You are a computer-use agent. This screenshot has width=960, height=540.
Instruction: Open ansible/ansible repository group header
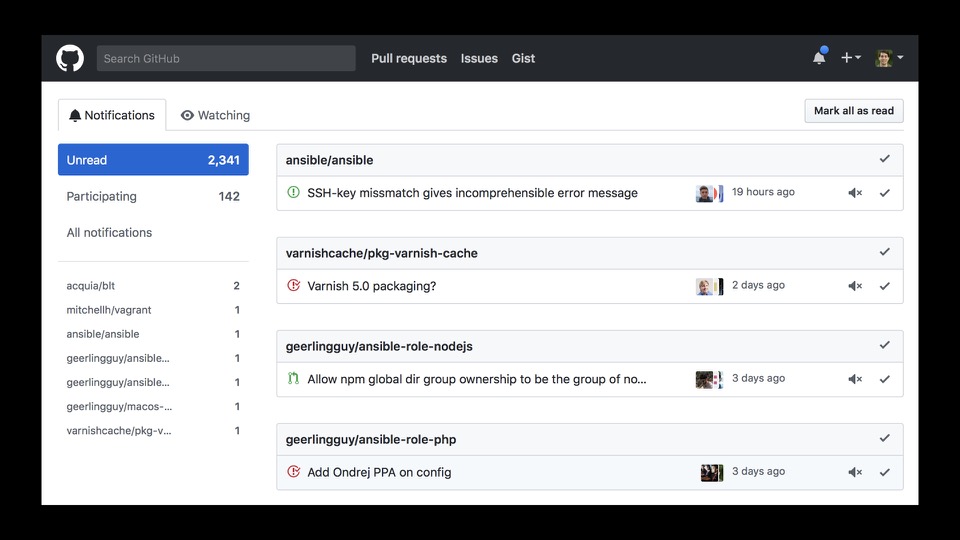[329, 160]
